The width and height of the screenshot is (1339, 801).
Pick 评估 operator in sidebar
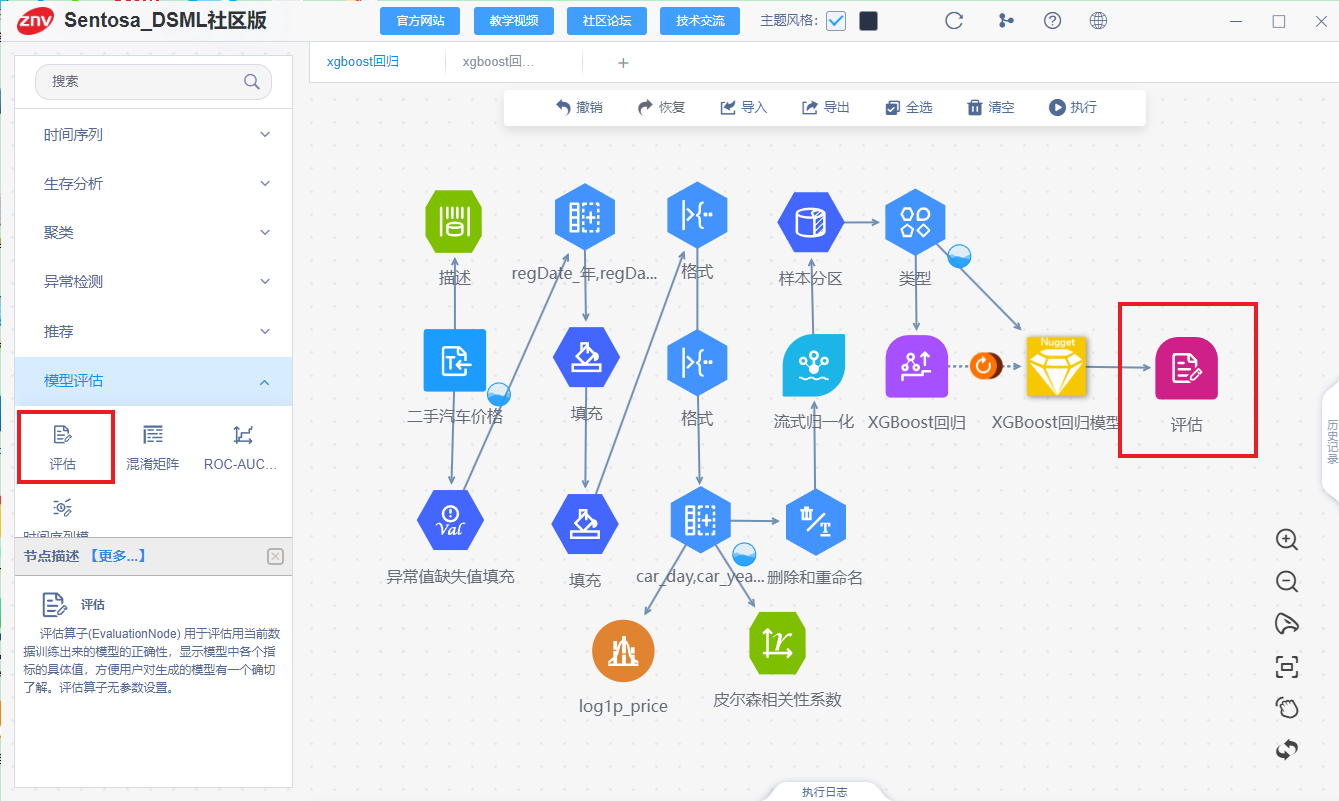[63, 446]
